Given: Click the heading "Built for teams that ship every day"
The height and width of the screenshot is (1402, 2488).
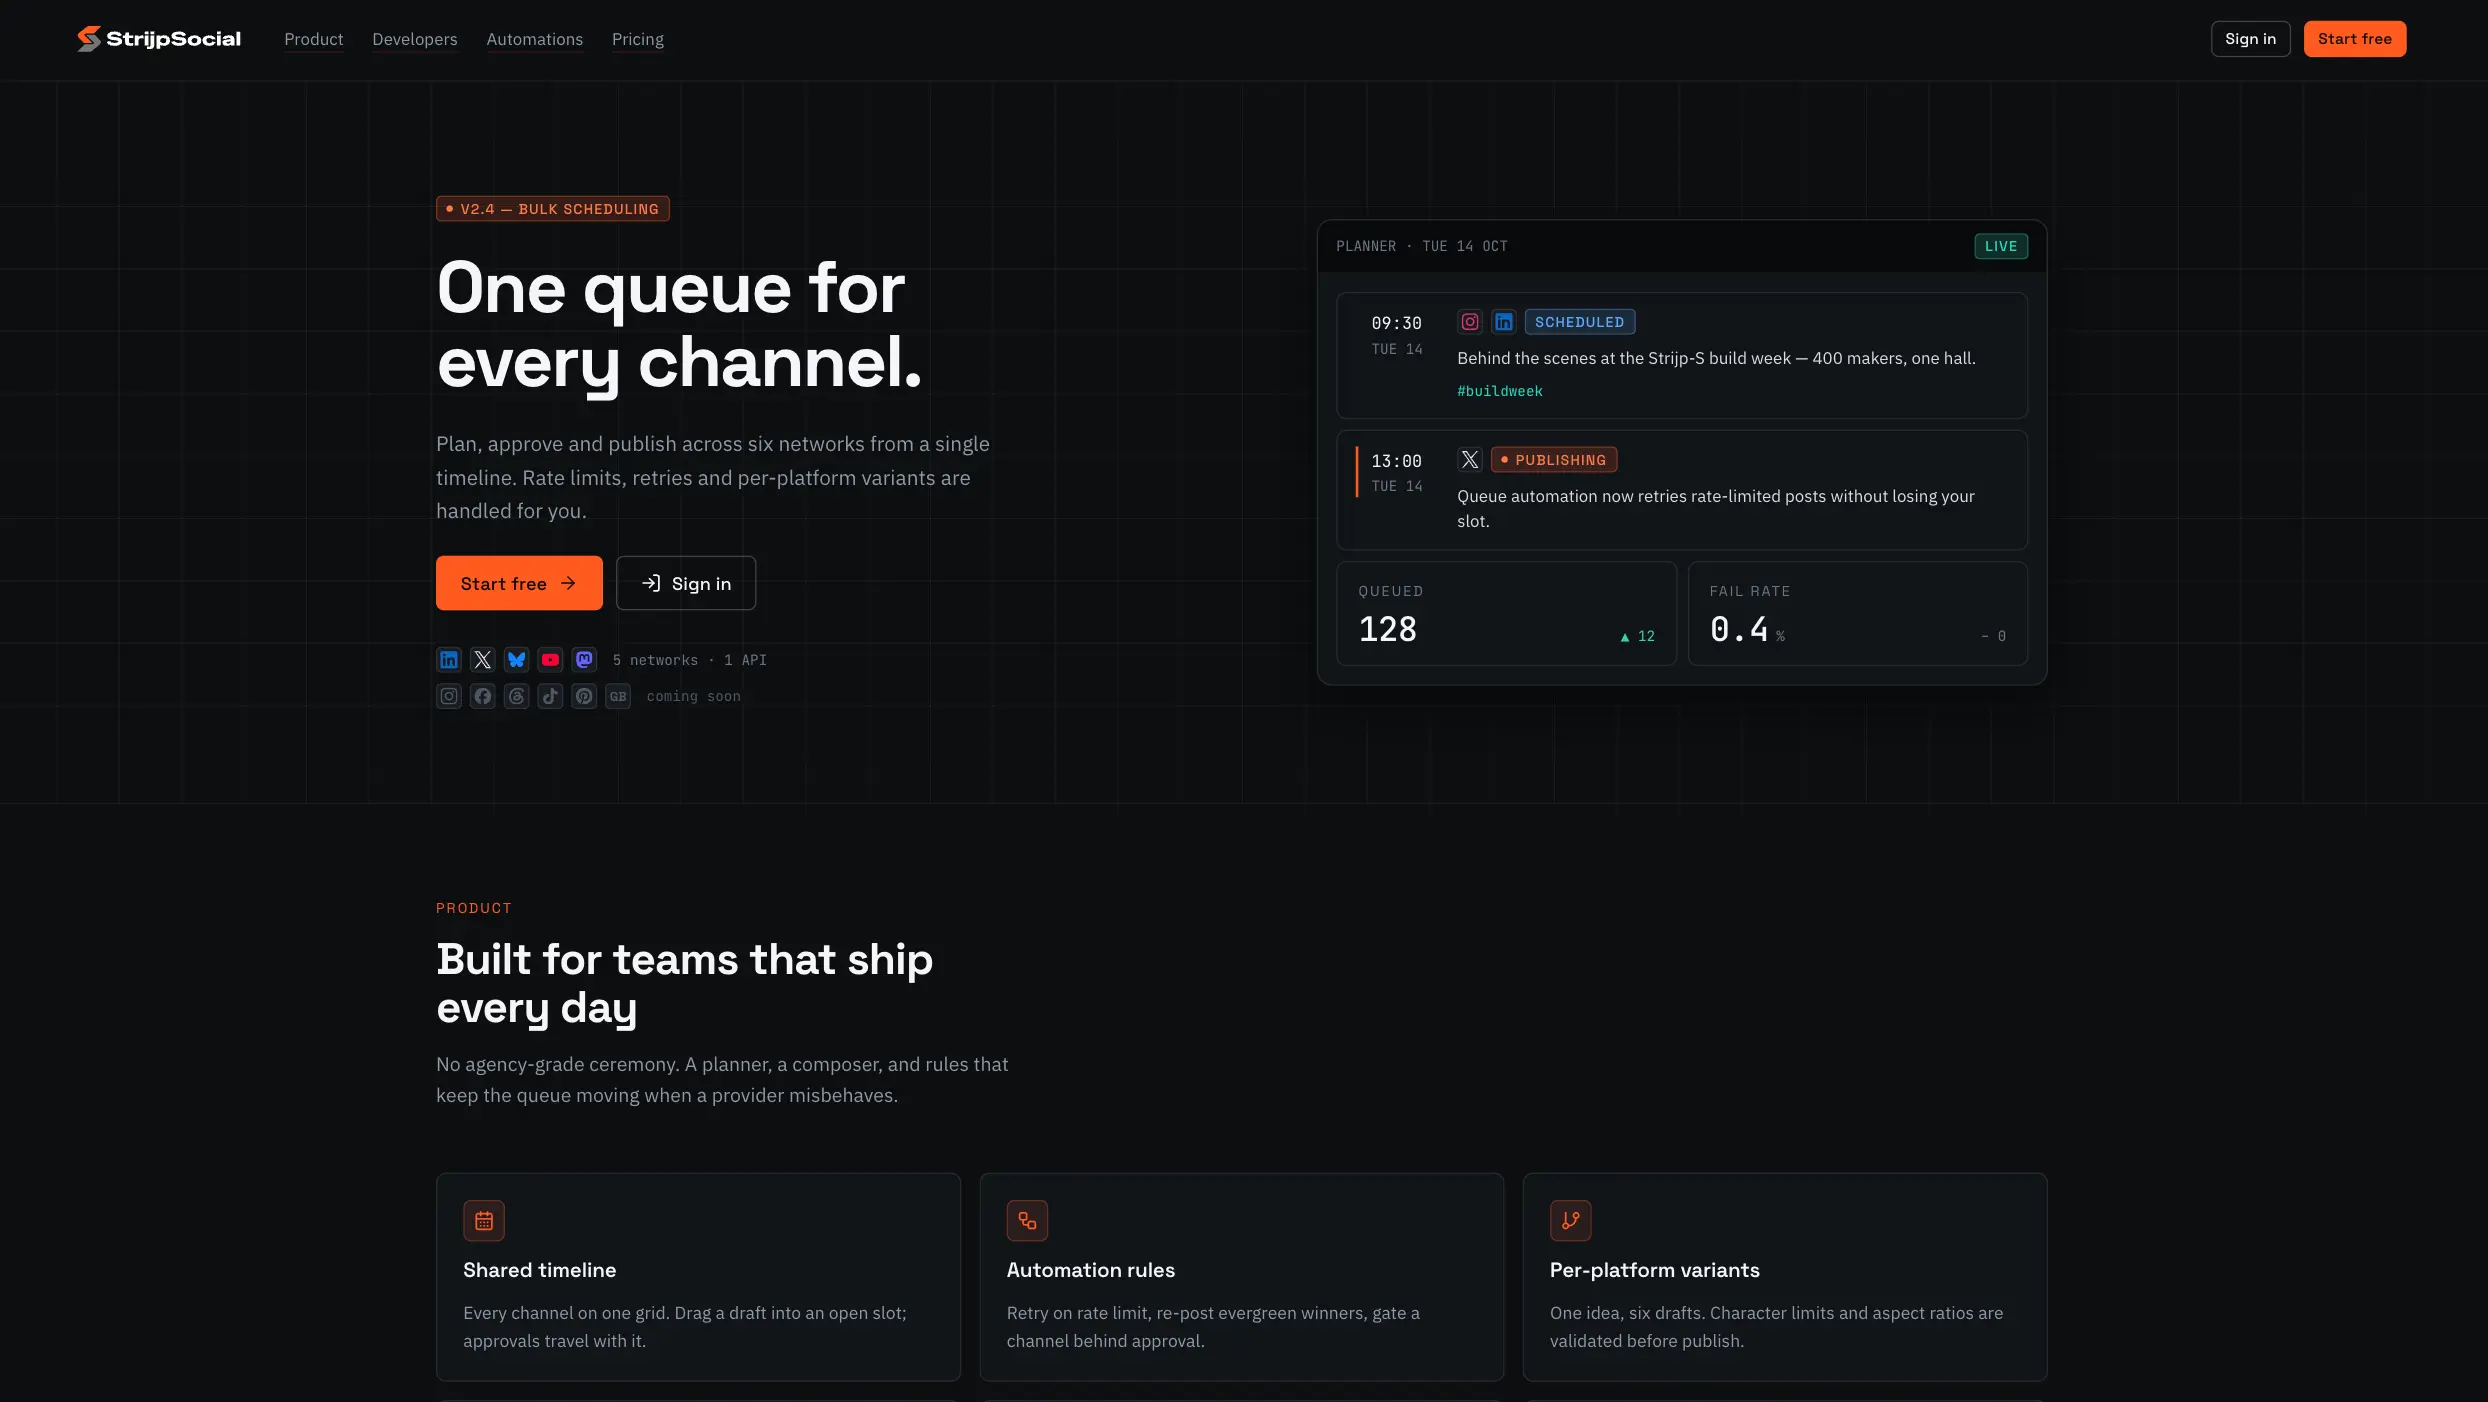Looking at the screenshot, I should 685,983.
